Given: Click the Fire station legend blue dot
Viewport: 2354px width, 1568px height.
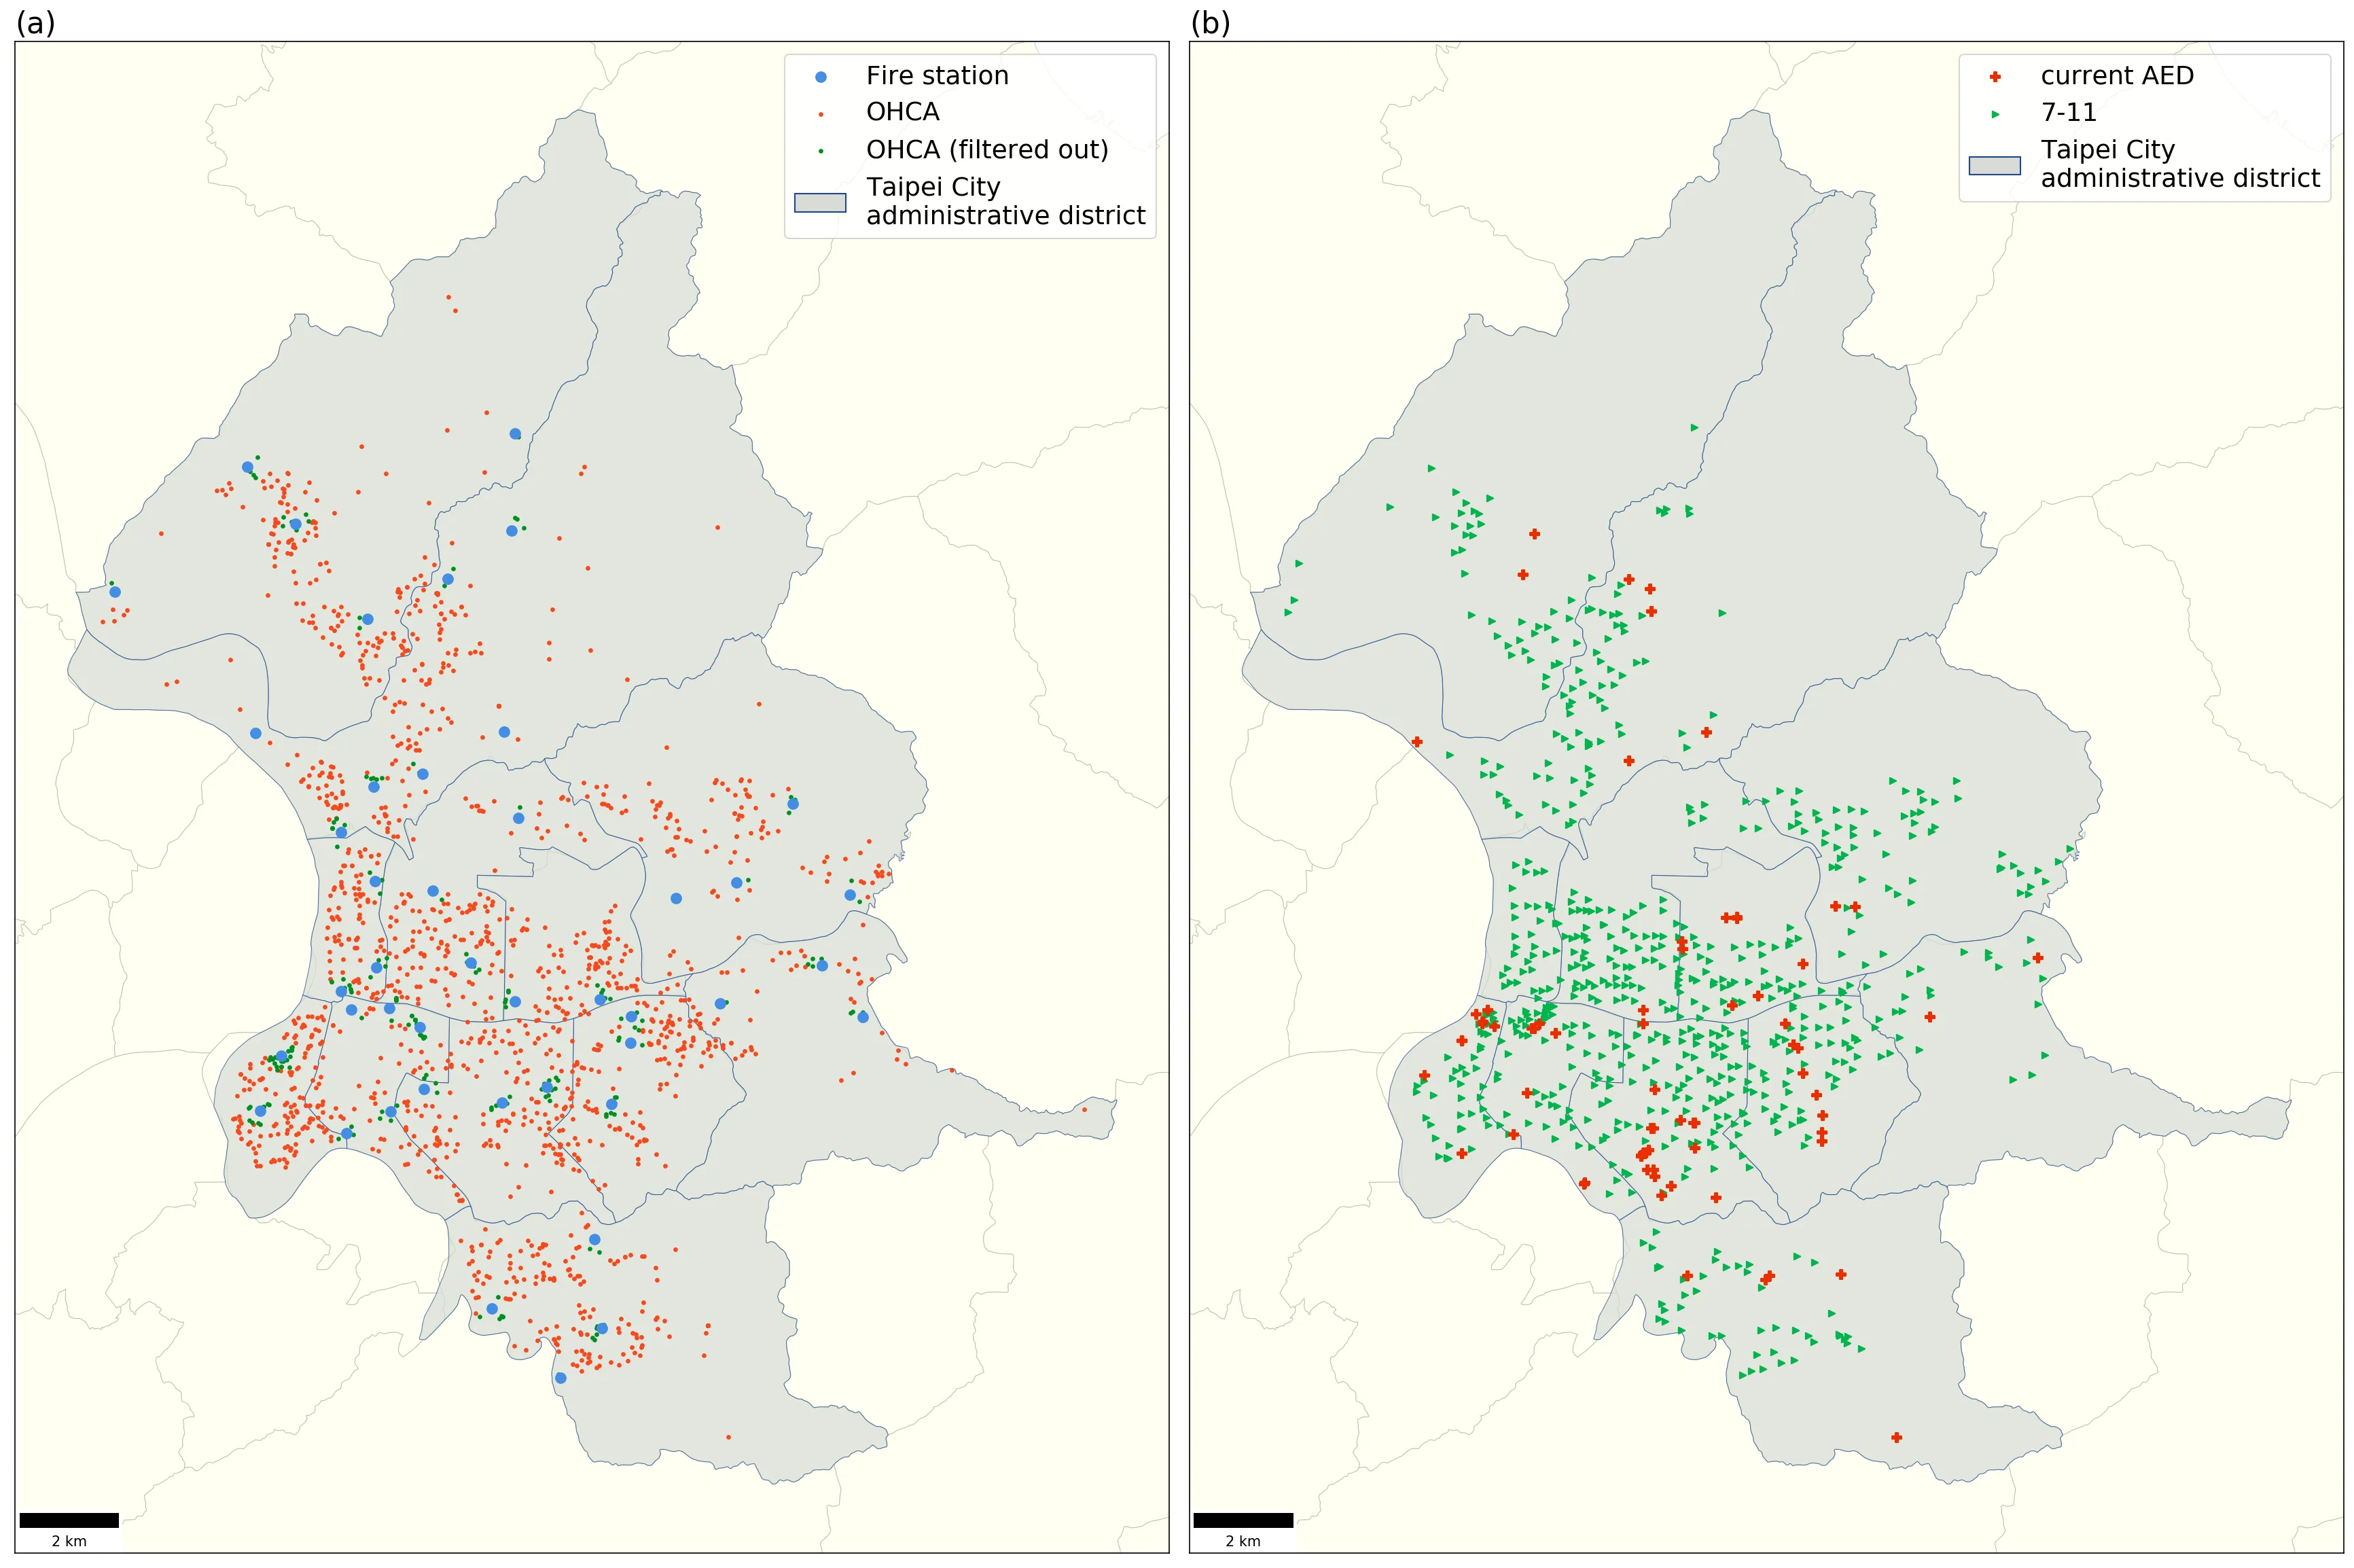Looking at the screenshot, I should tap(820, 77).
